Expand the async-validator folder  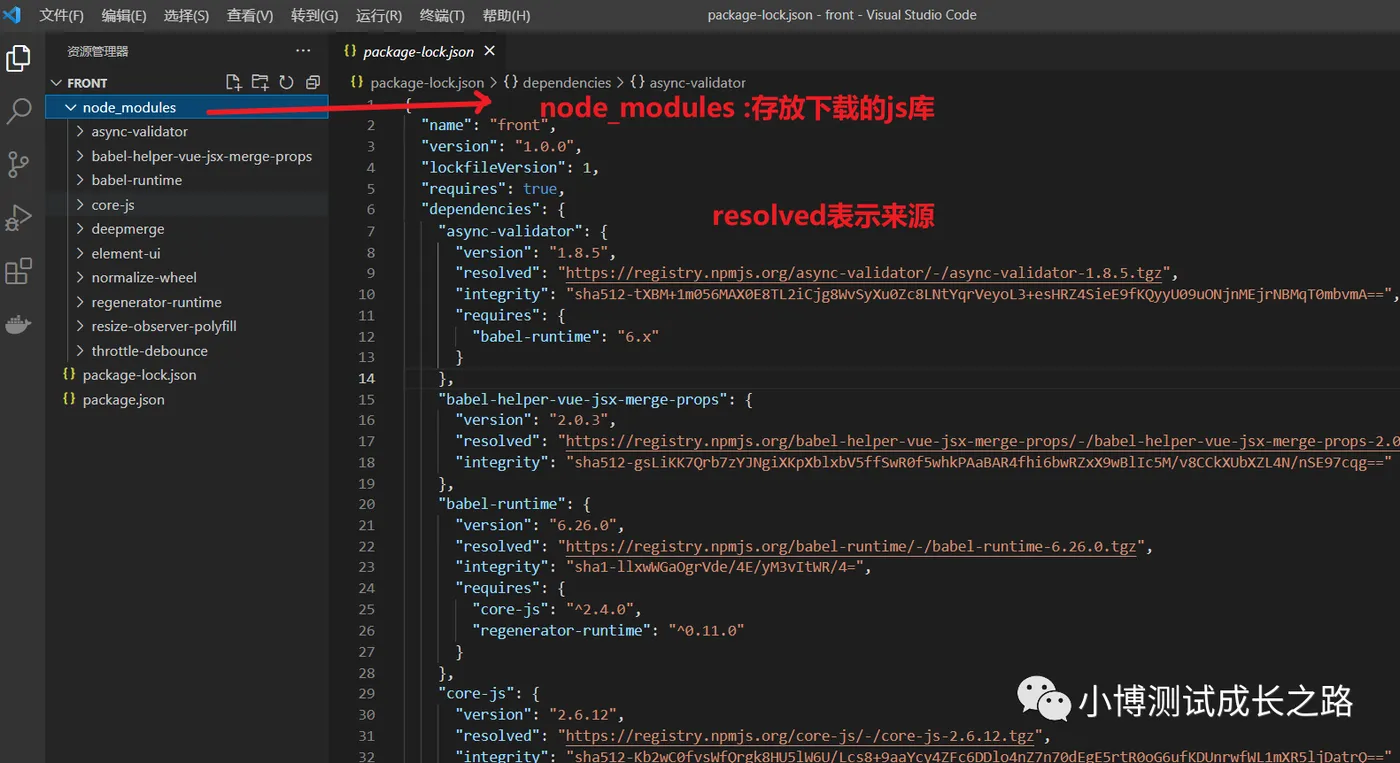coord(80,131)
